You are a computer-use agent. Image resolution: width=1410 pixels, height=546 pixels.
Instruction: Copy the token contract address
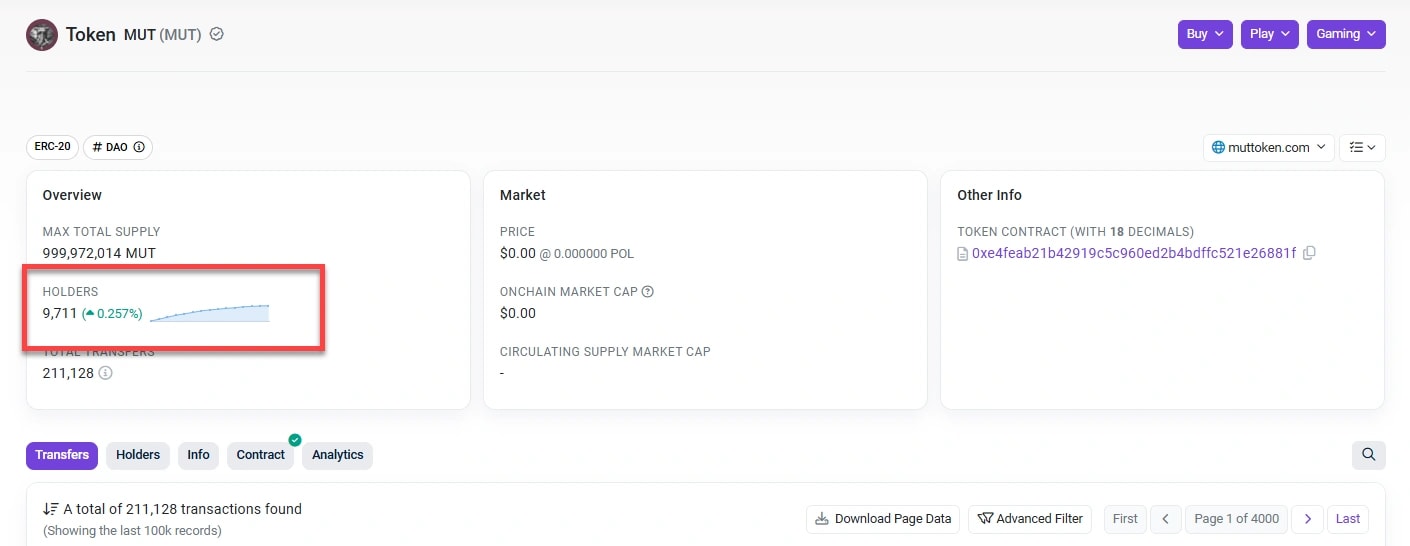click(1309, 253)
